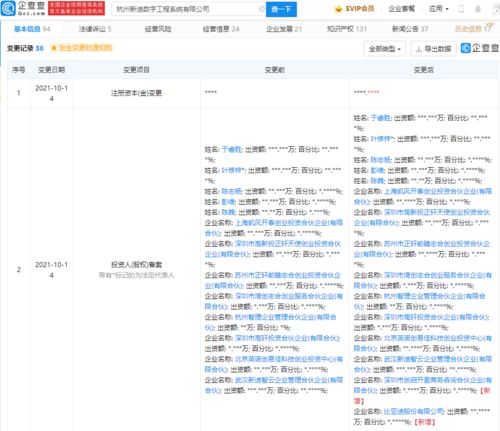Open 深圳市湾创志合 link in 变更后 column

[x=423, y=280]
